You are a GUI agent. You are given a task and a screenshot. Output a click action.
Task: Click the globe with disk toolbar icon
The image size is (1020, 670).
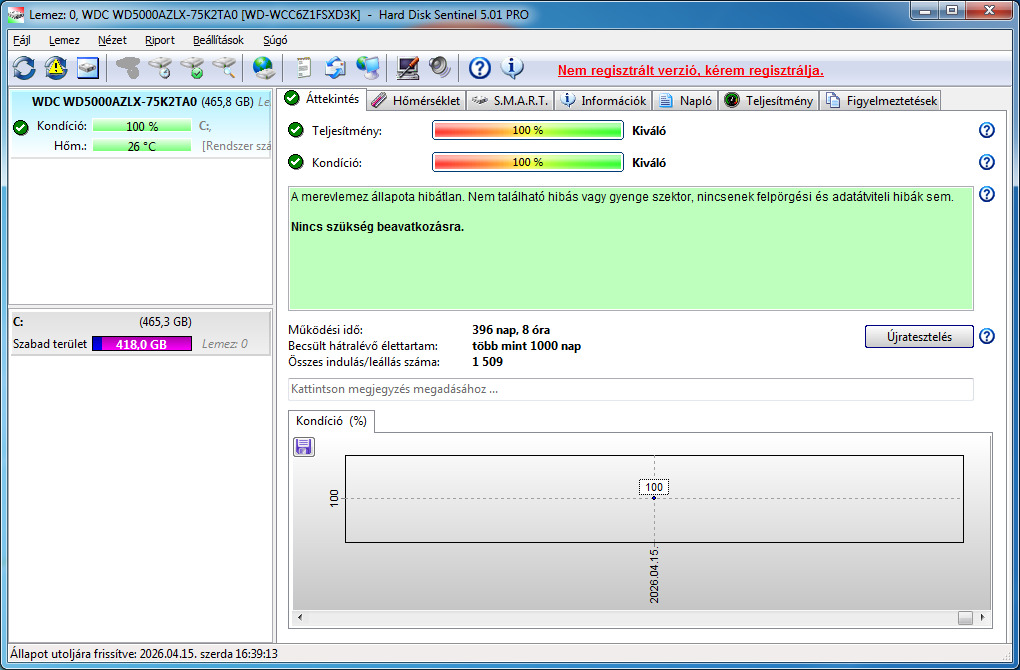(264, 68)
